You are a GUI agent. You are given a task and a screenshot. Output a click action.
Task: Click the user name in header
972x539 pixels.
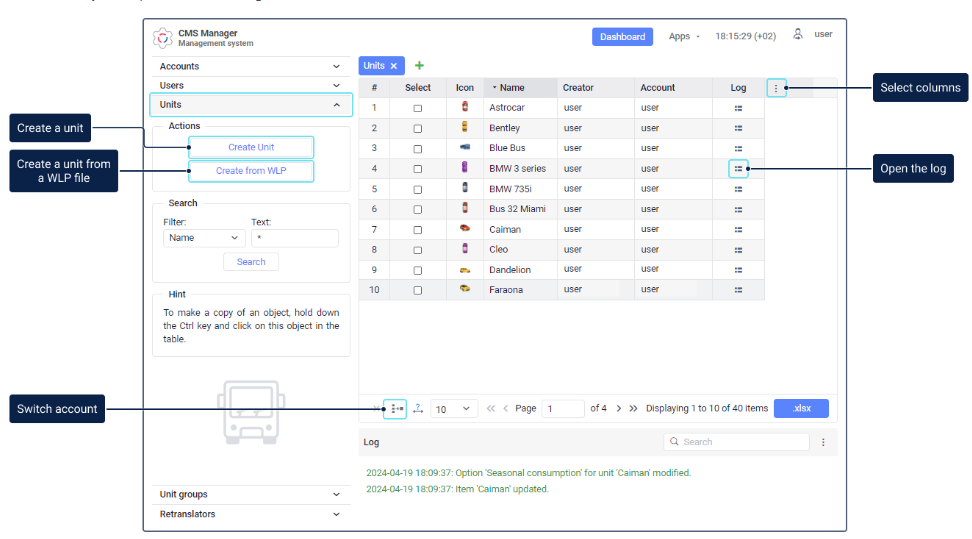823,34
